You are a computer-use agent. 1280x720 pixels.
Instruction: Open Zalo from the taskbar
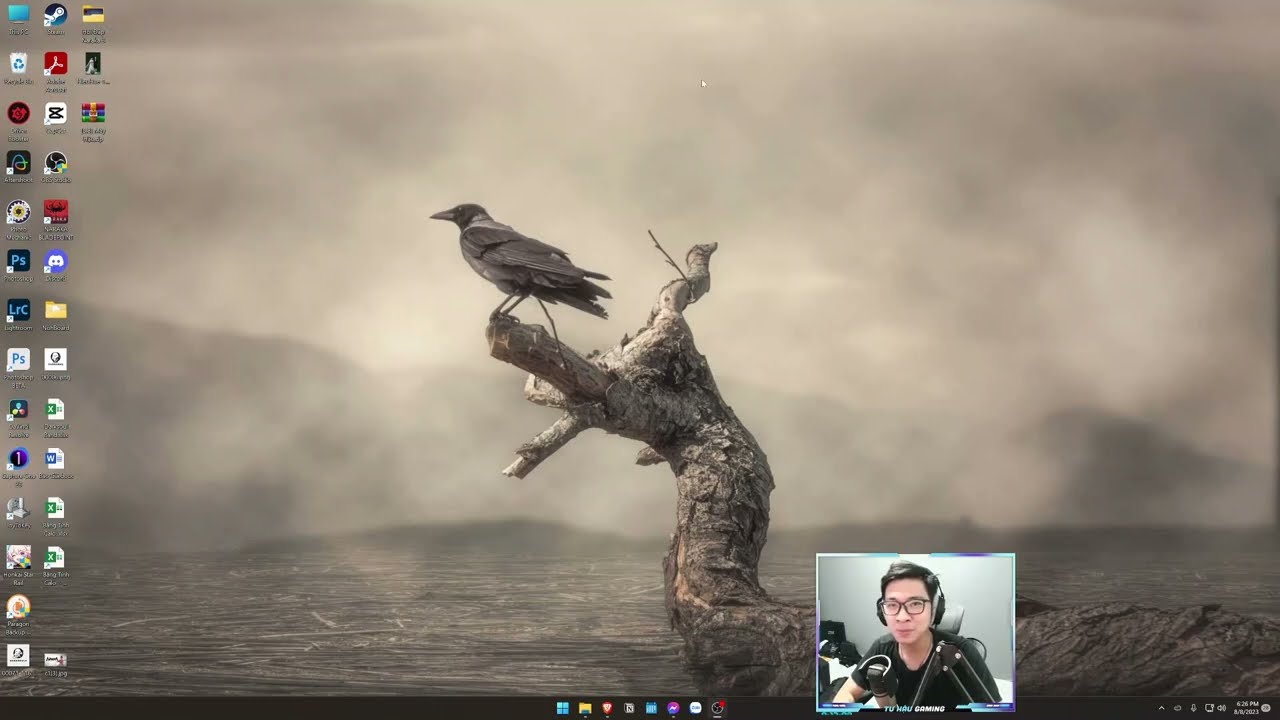coord(695,708)
